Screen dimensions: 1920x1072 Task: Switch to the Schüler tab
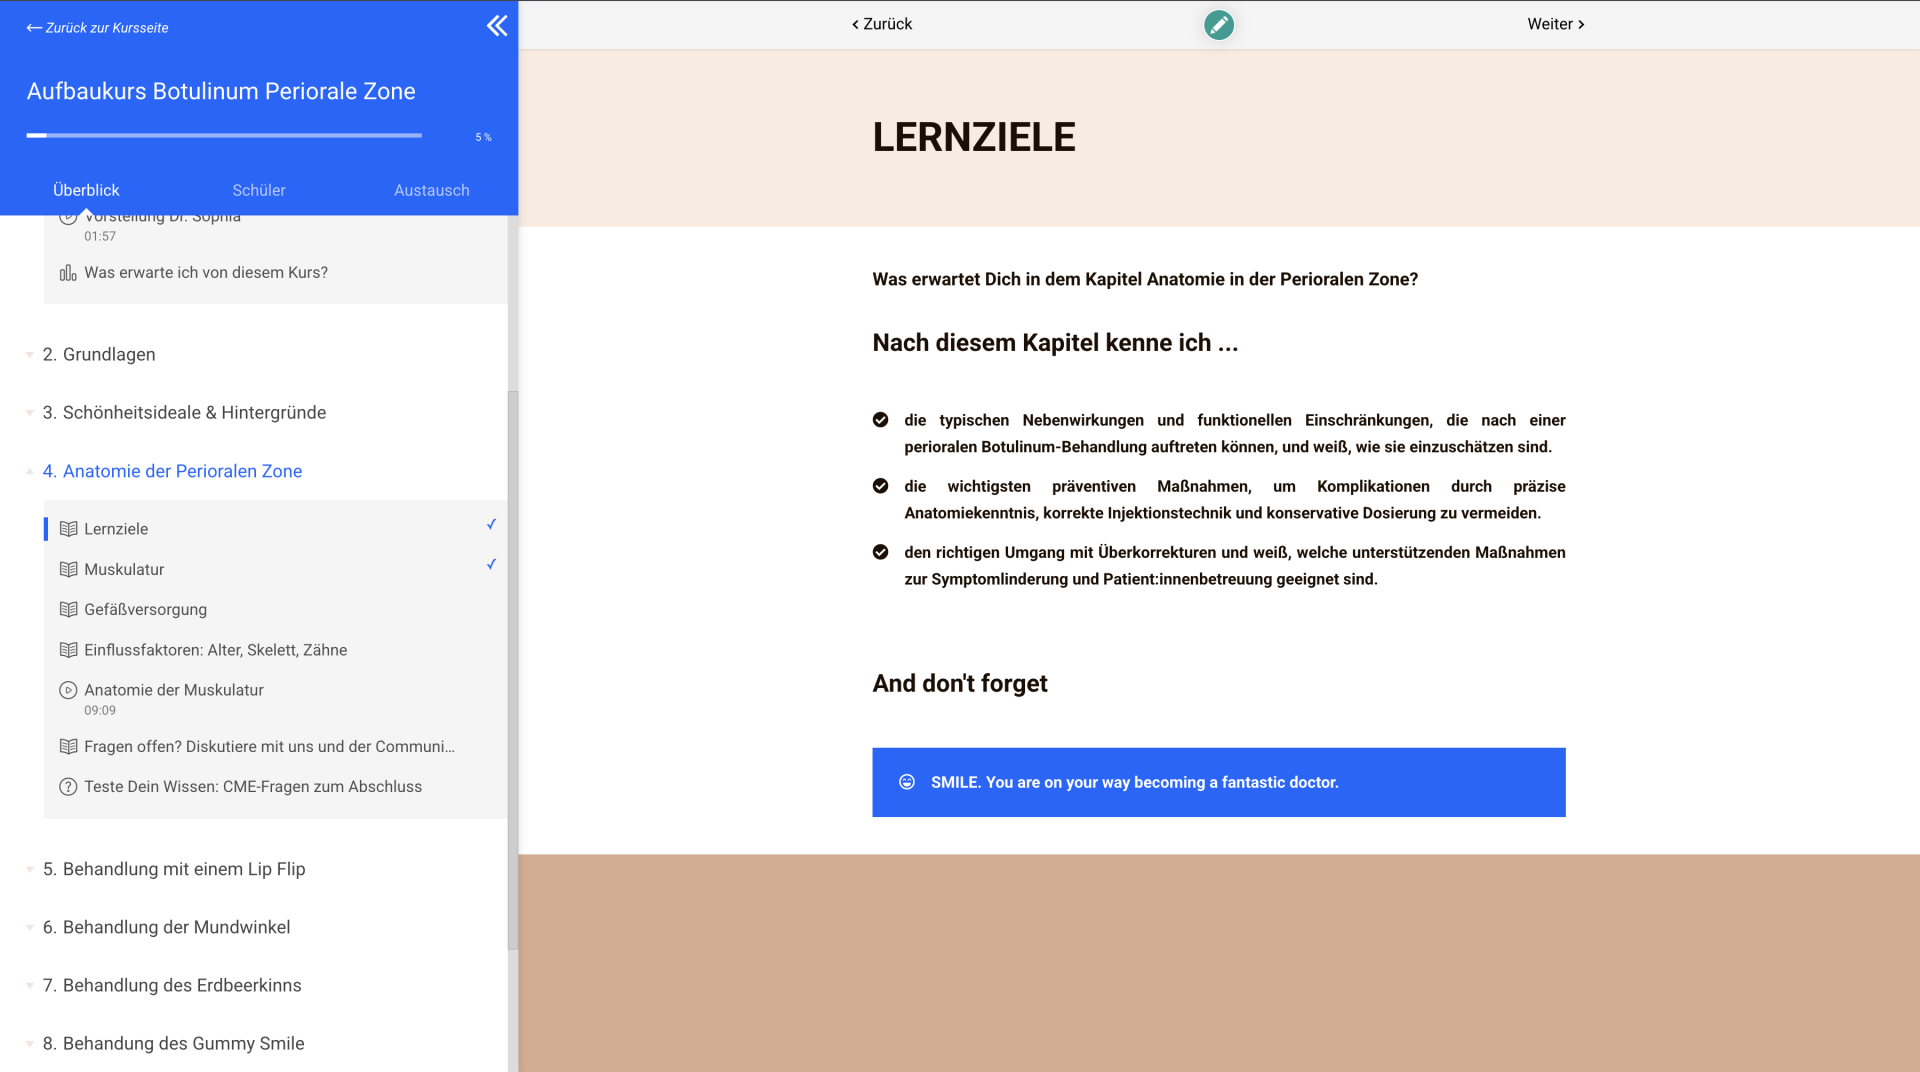pos(258,190)
